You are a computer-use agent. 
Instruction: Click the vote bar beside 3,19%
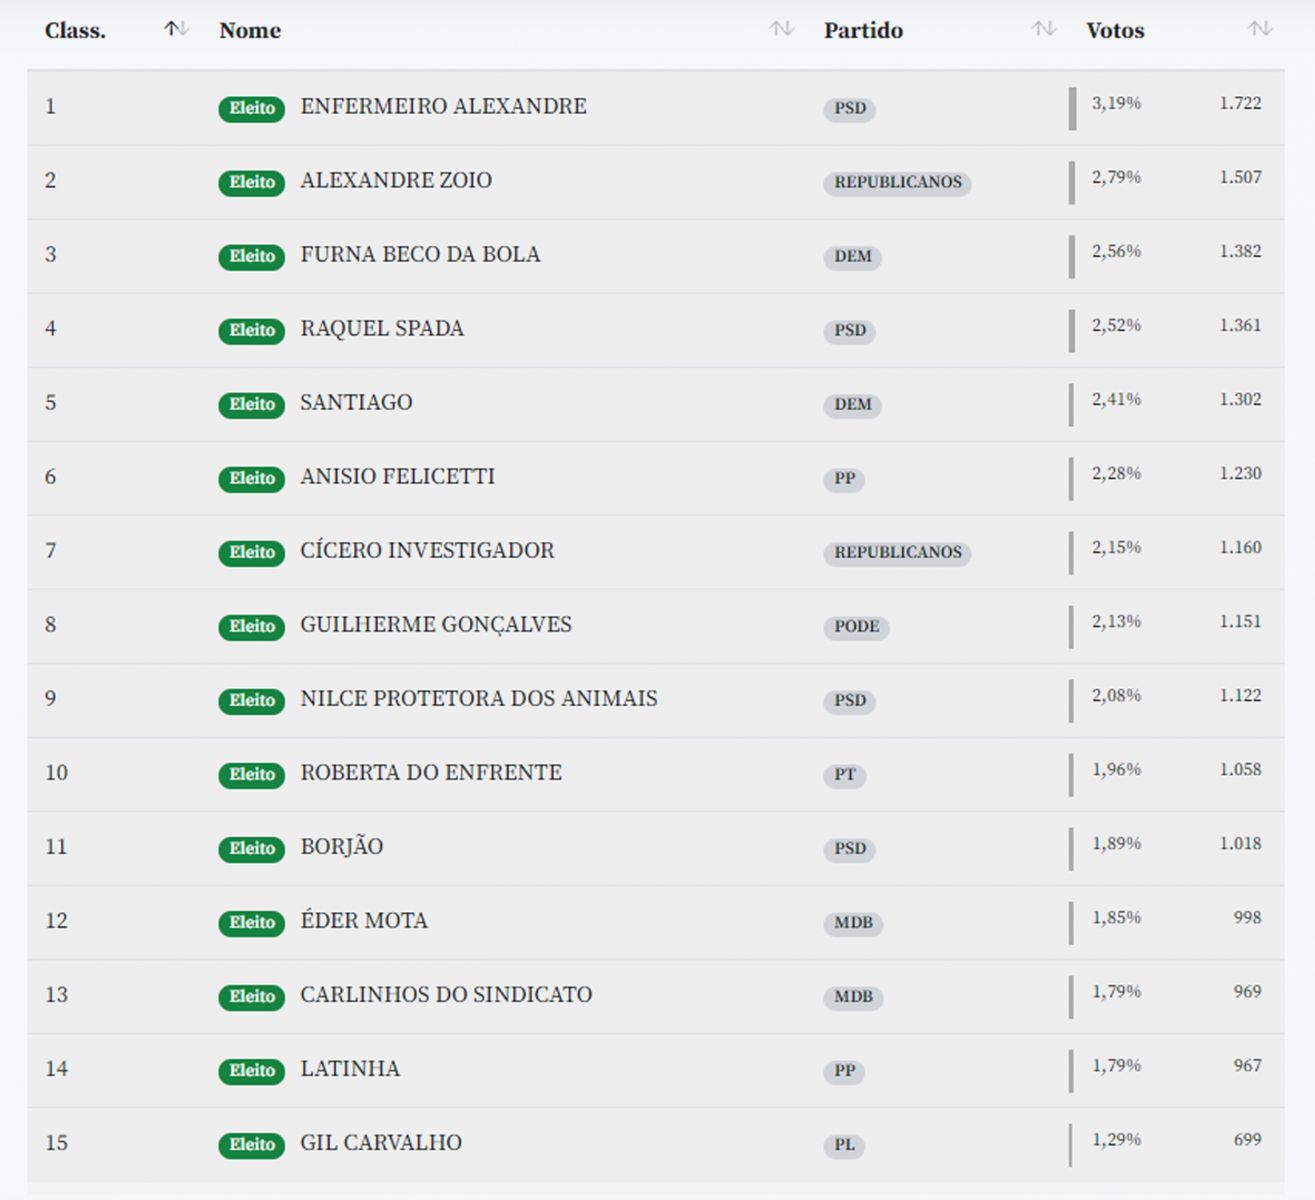[x=1073, y=108]
